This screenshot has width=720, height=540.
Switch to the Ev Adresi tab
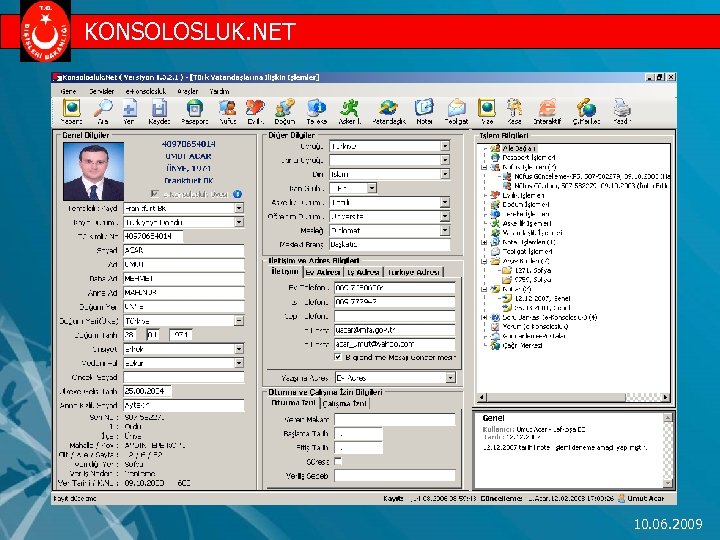pyautogui.click(x=323, y=272)
